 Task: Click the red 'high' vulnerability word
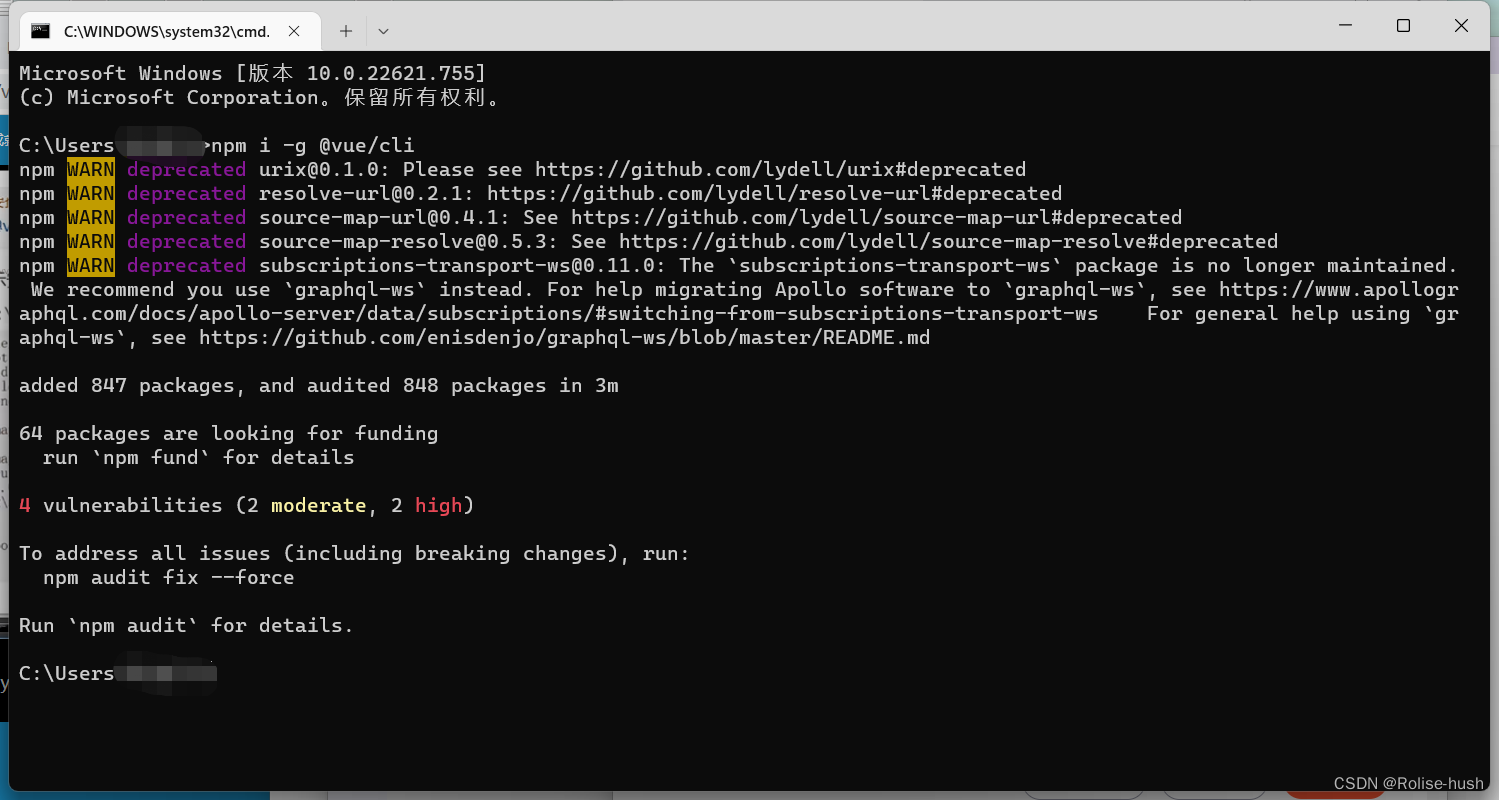coord(438,505)
